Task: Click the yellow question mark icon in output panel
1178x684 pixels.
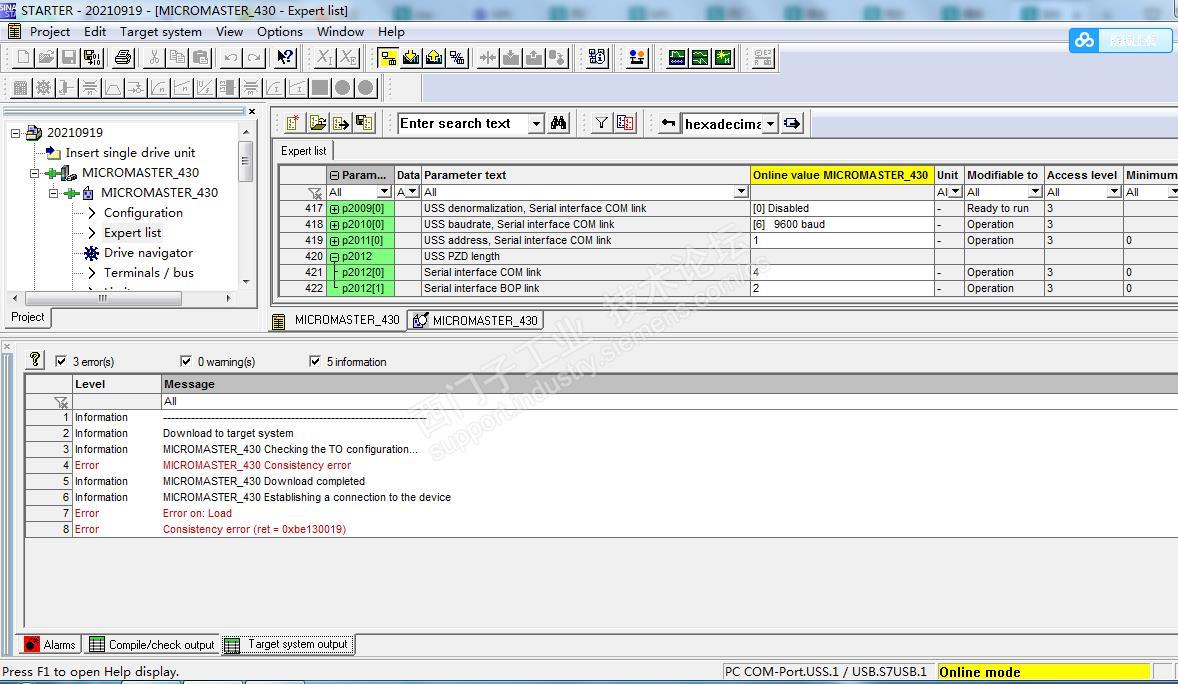Action: point(35,360)
